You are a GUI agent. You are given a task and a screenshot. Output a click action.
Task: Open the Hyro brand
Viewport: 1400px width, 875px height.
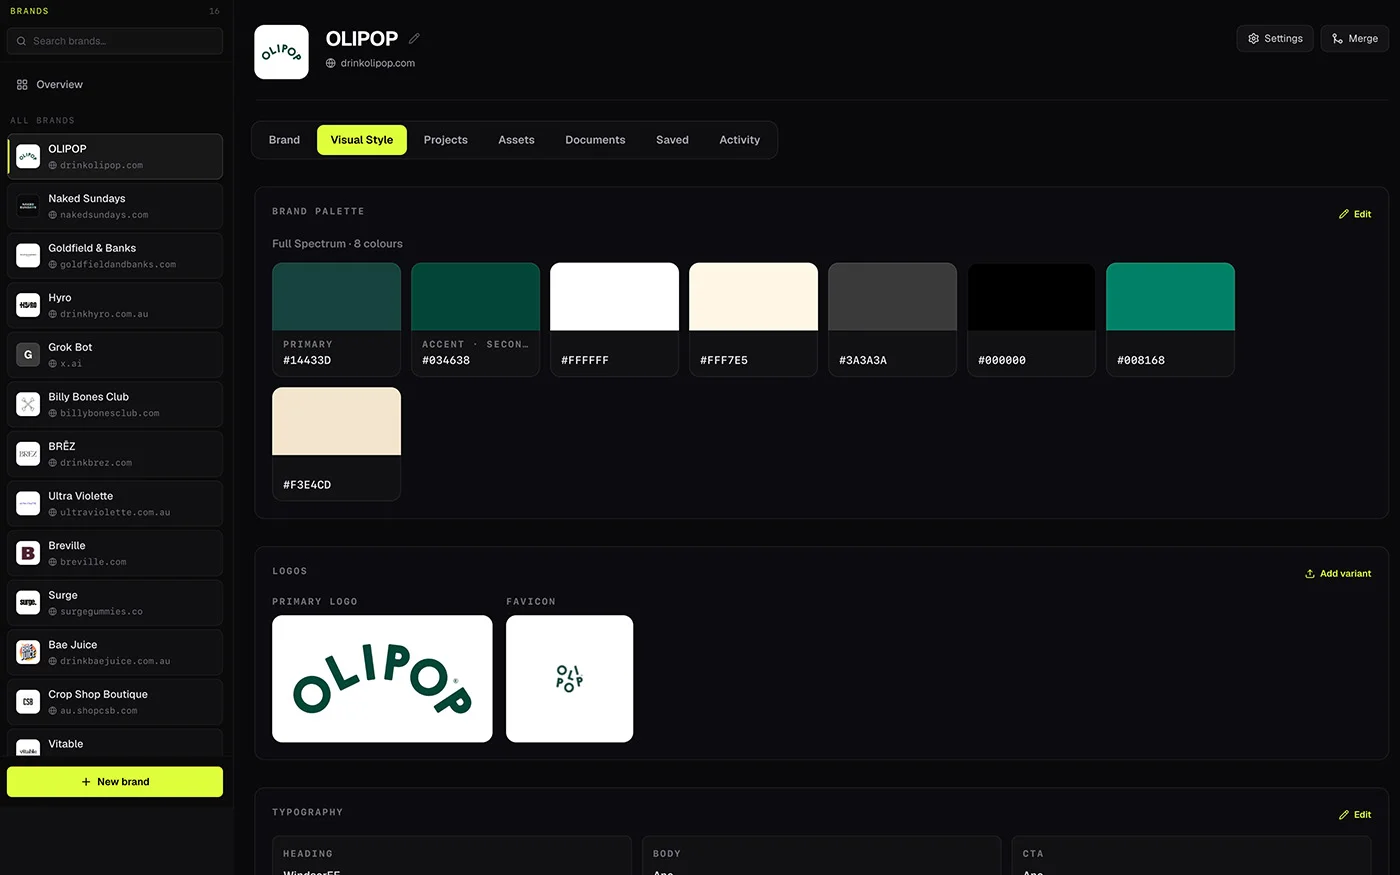115,305
